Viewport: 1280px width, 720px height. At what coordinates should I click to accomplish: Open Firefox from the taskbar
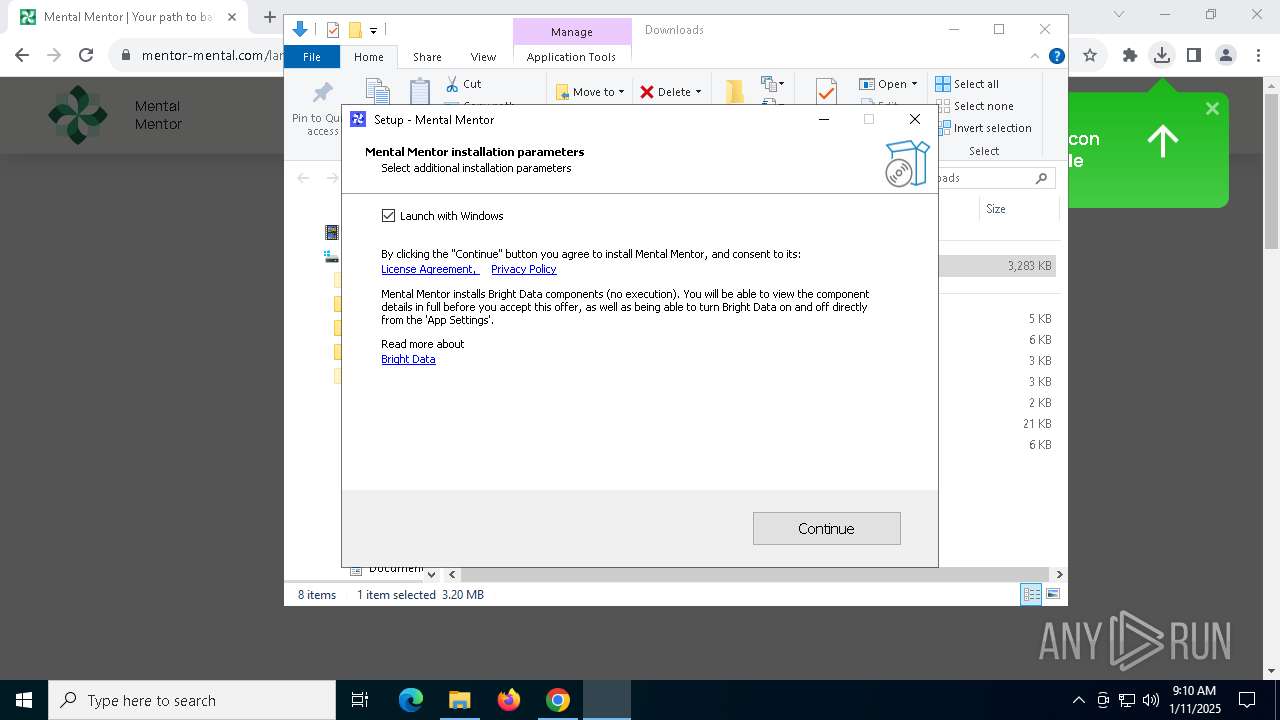pyautogui.click(x=509, y=700)
